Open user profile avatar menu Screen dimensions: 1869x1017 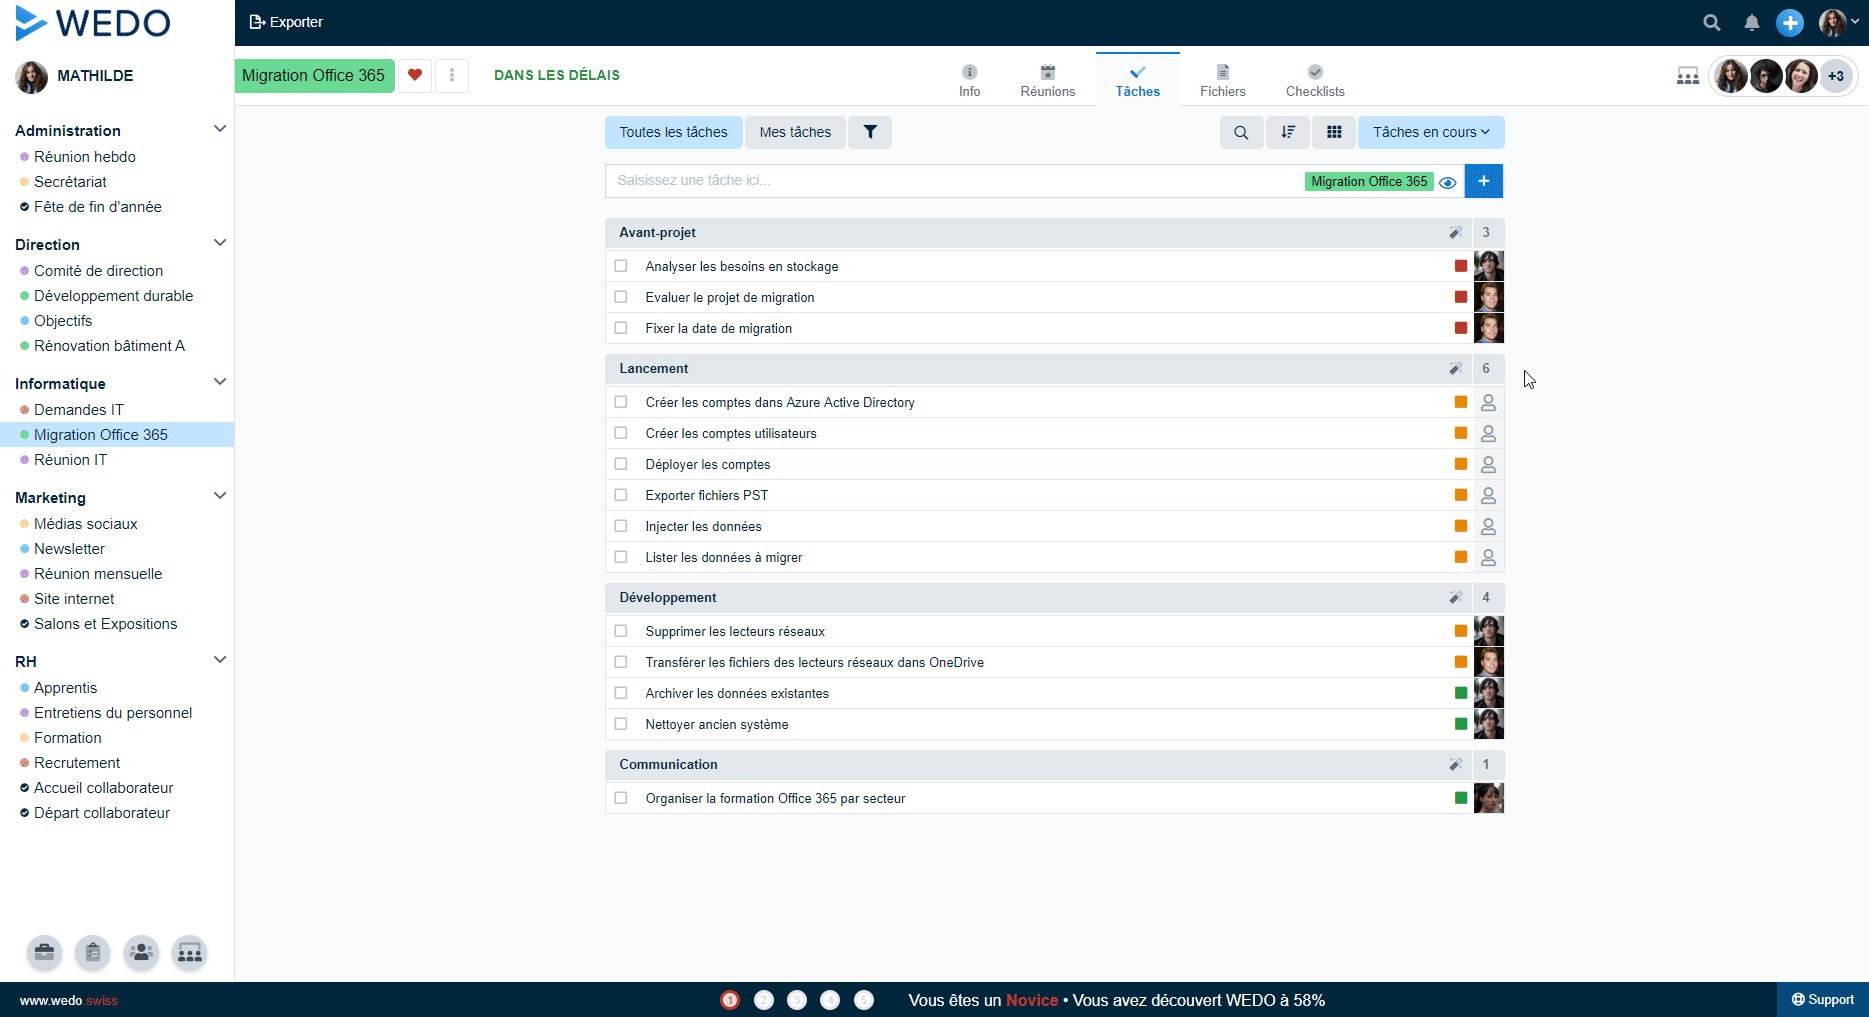(1838, 22)
